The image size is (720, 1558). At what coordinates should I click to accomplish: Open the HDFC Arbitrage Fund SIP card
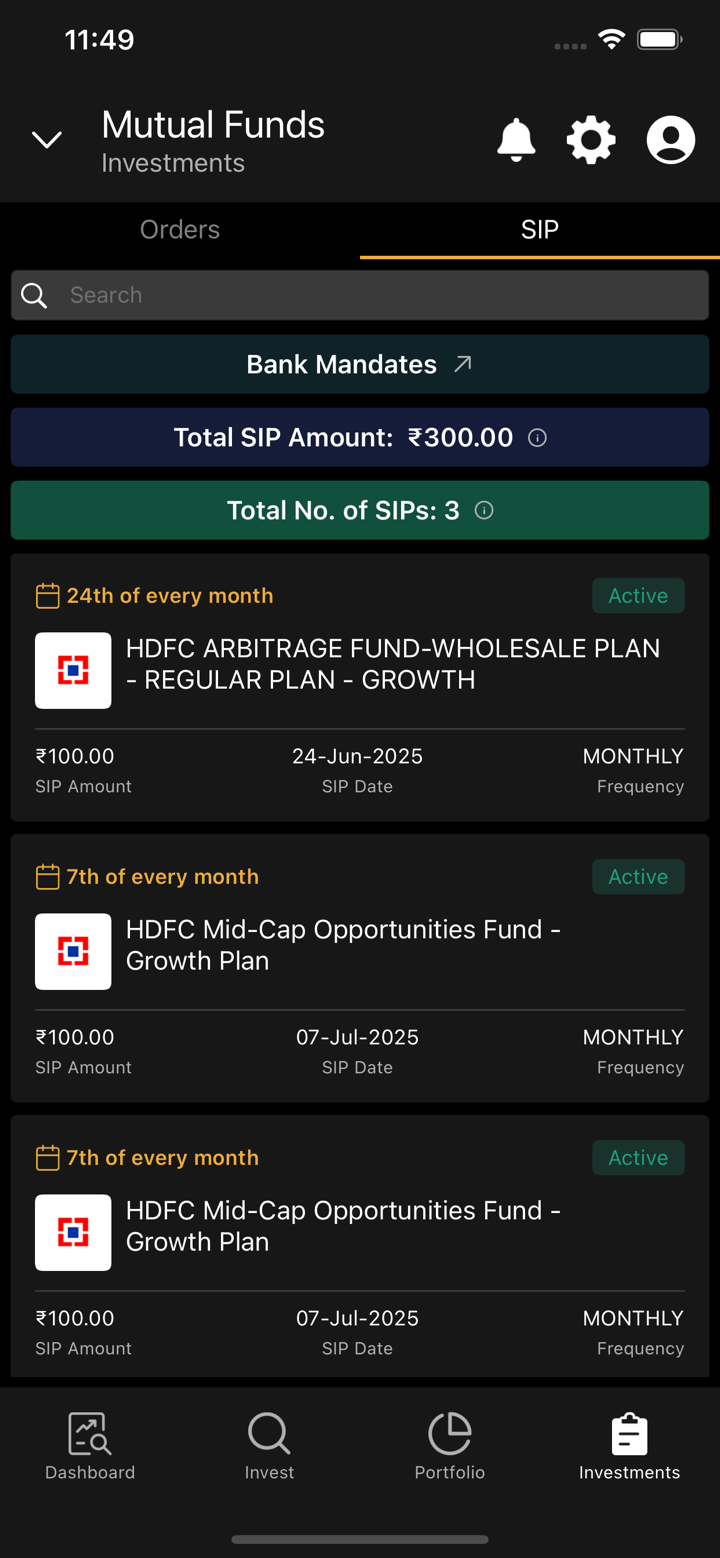click(x=392, y=664)
